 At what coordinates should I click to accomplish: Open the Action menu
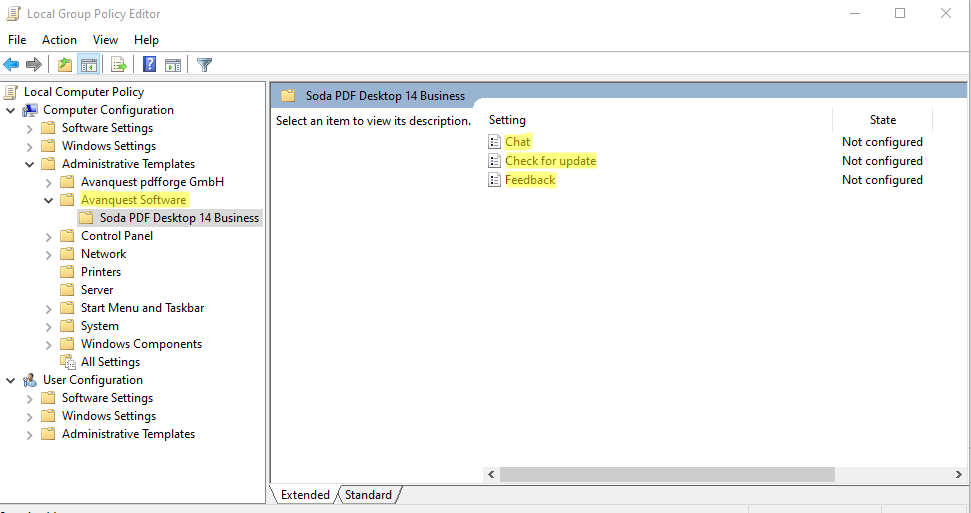click(59, 40)
